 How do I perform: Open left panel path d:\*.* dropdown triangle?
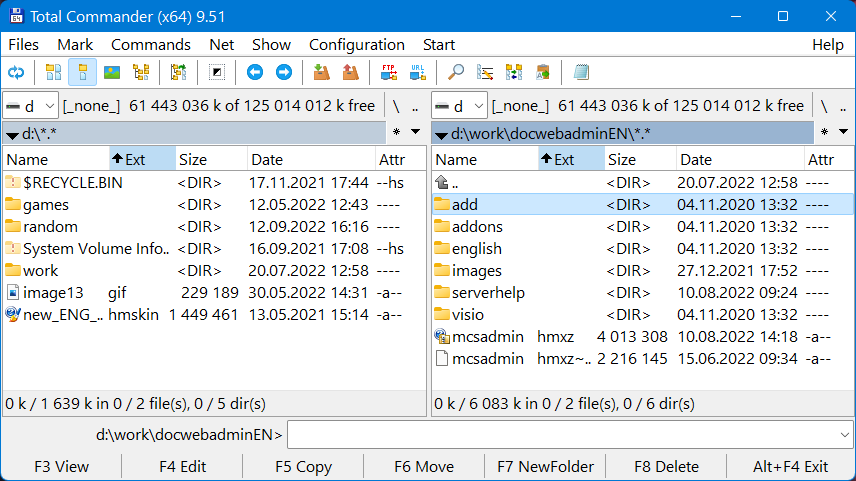coord(12,134)
